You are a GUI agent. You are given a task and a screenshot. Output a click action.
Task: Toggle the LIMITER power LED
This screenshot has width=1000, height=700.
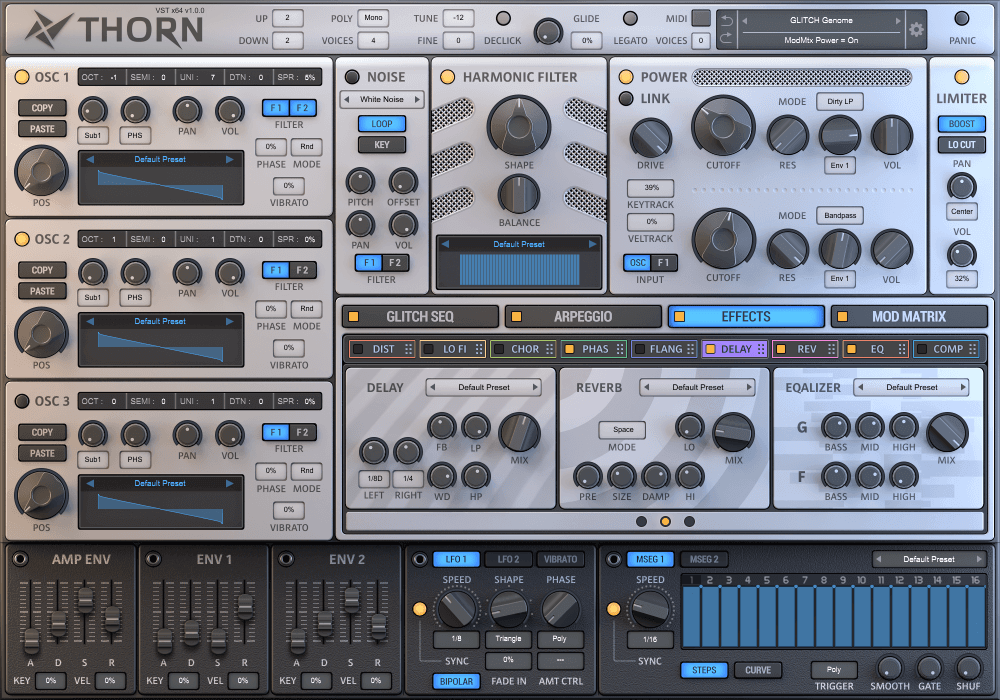[962, 77]
